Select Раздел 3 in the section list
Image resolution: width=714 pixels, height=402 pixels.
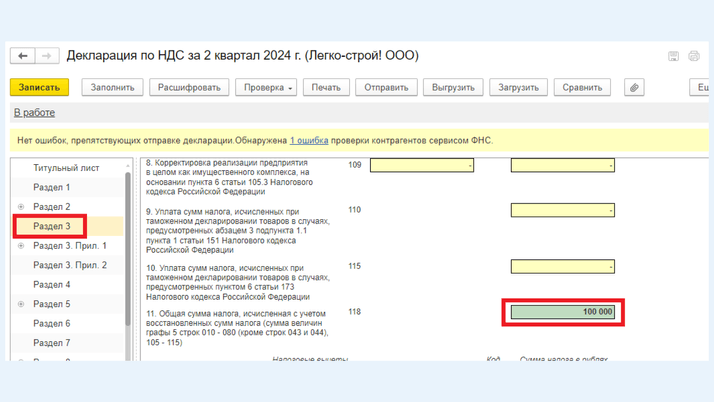(x=51, y=226)
